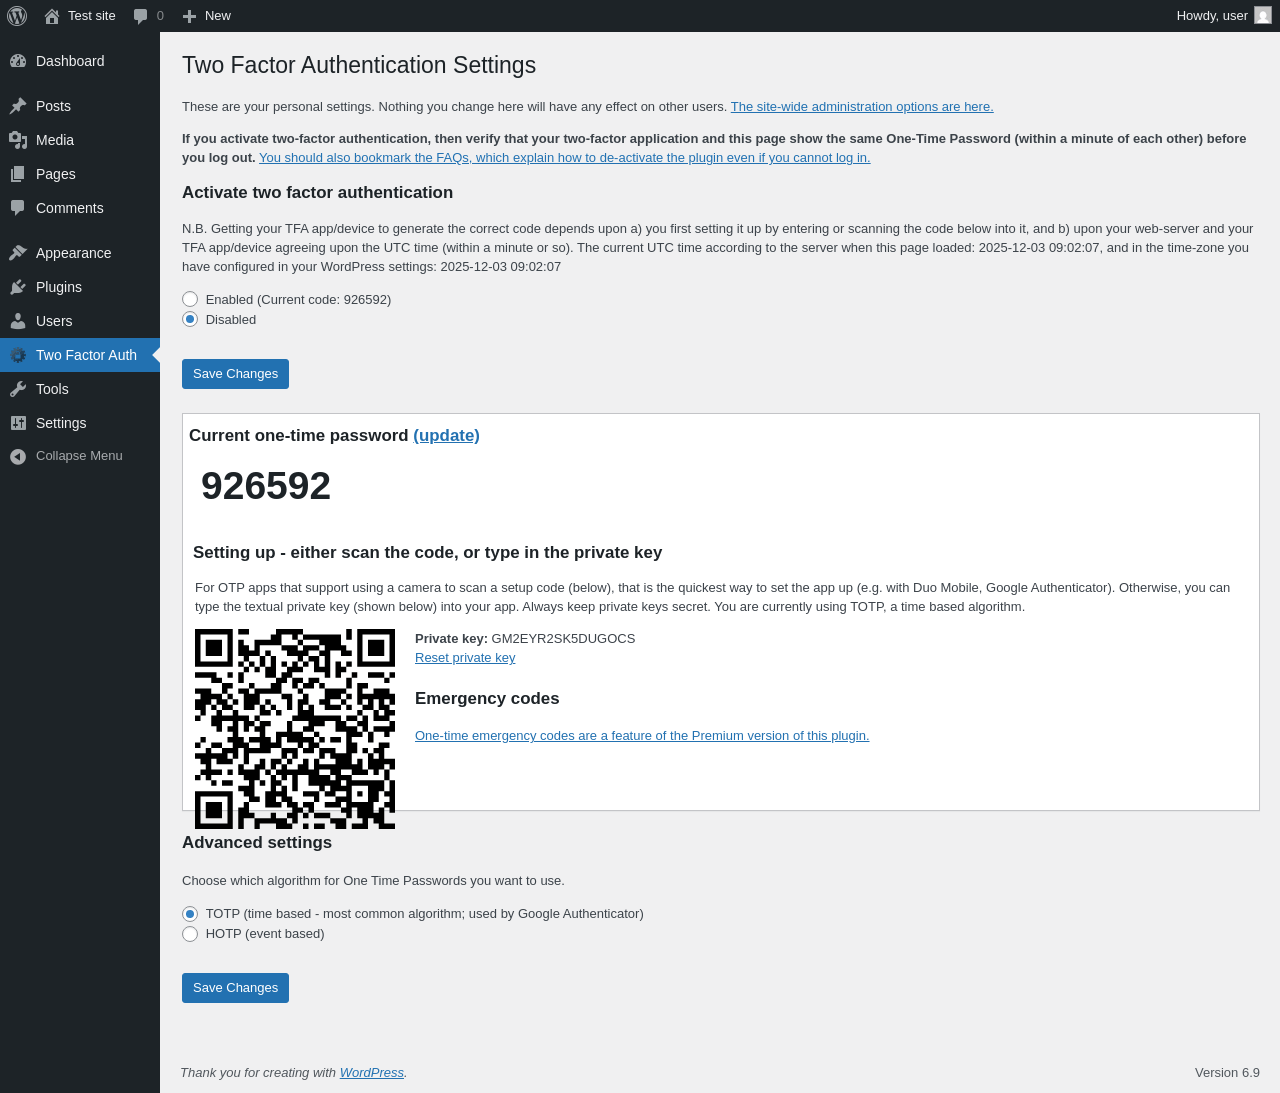Click the Emergency codes heading
This screenshot has width=1280, height=1093.
click(x=487, y=699)
